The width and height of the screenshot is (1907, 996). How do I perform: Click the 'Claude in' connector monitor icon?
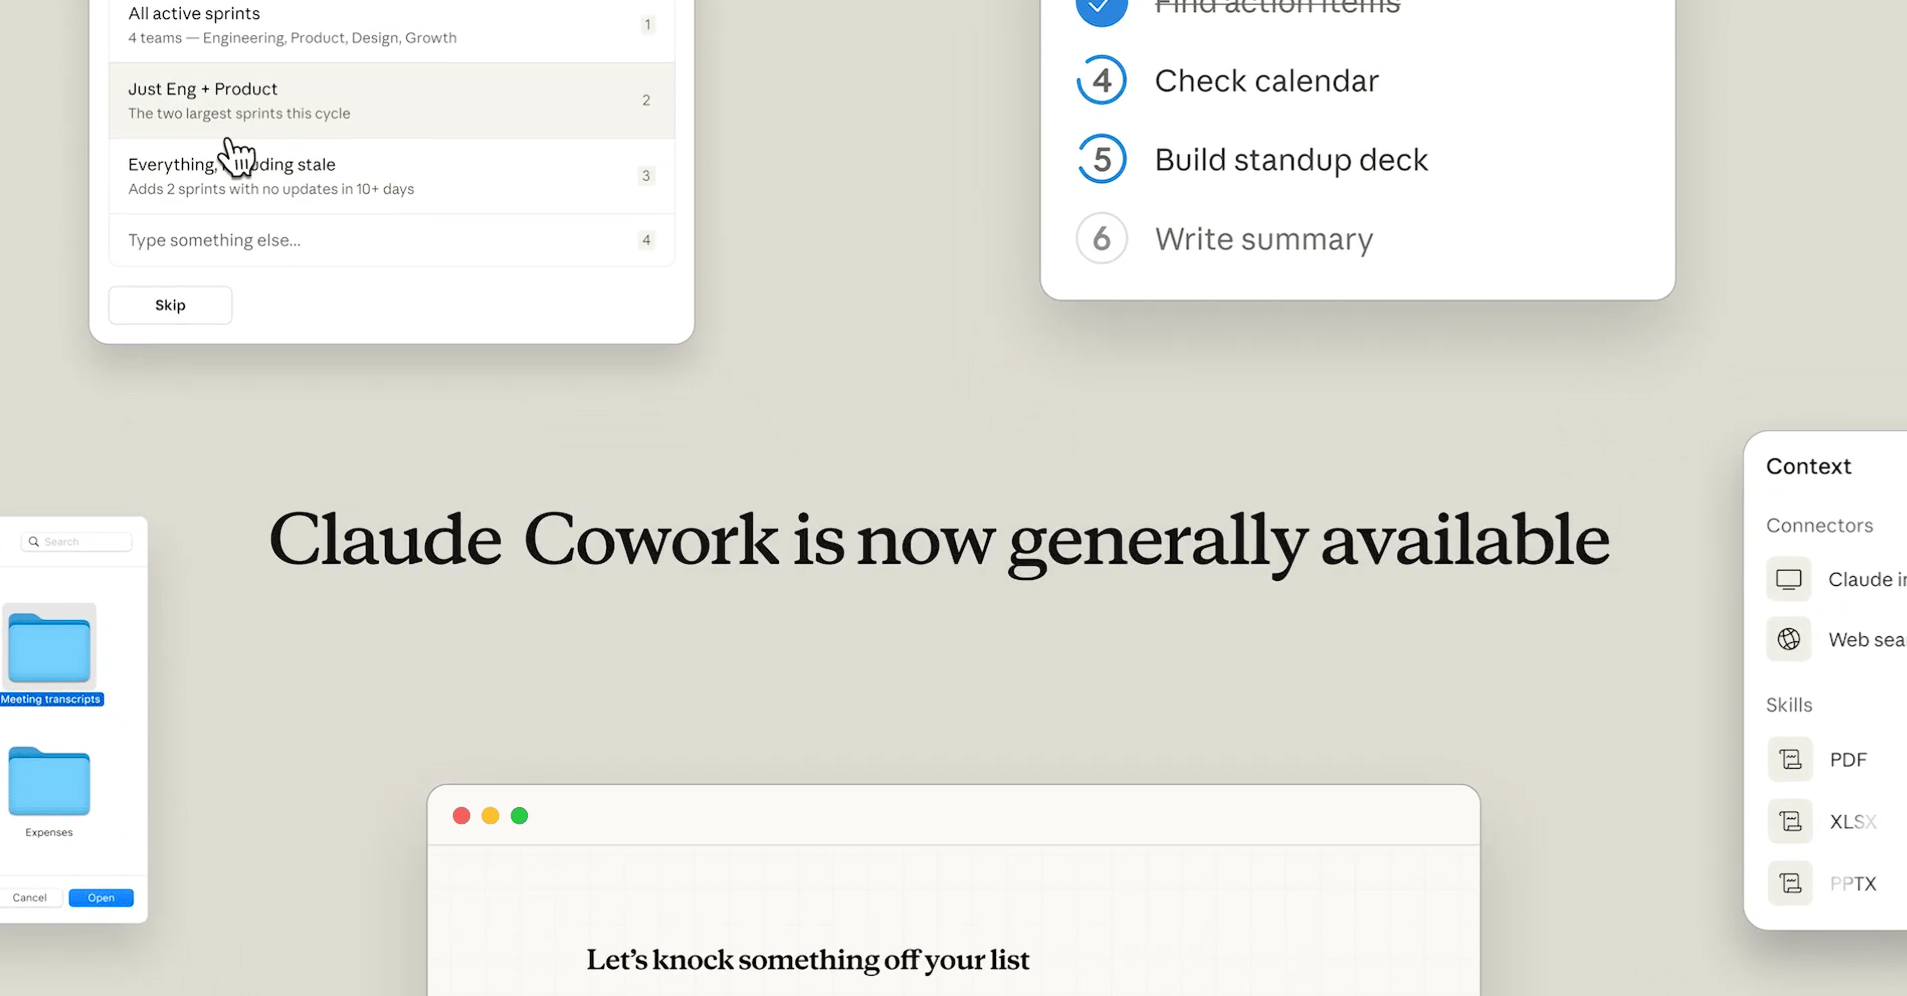click(x=1789, y=579)
